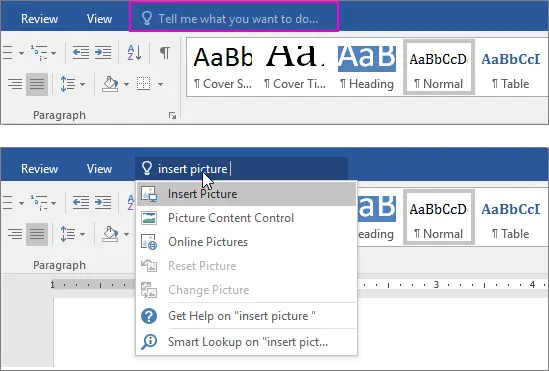
Task: Toggle Justify alignment in top ribbon
Action: [x=37, y=84]
